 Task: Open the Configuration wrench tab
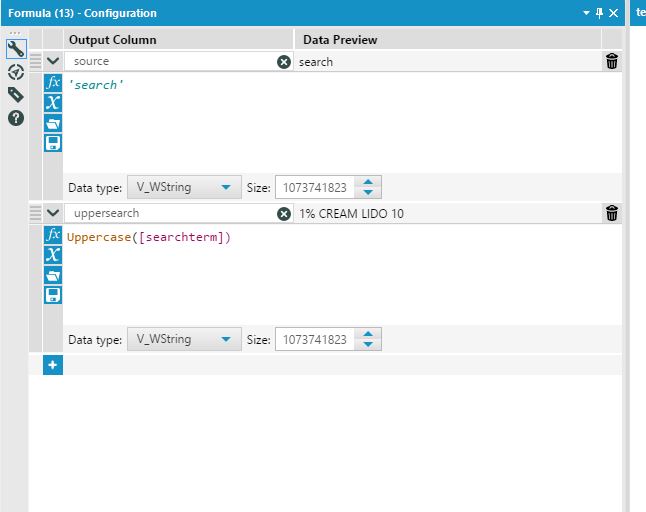[15, 49]
